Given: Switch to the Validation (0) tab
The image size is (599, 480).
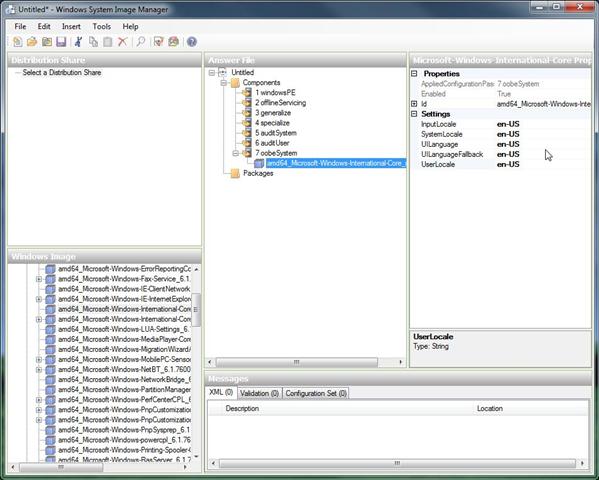Looking at the screenshot, I should (x=259, y=393).
